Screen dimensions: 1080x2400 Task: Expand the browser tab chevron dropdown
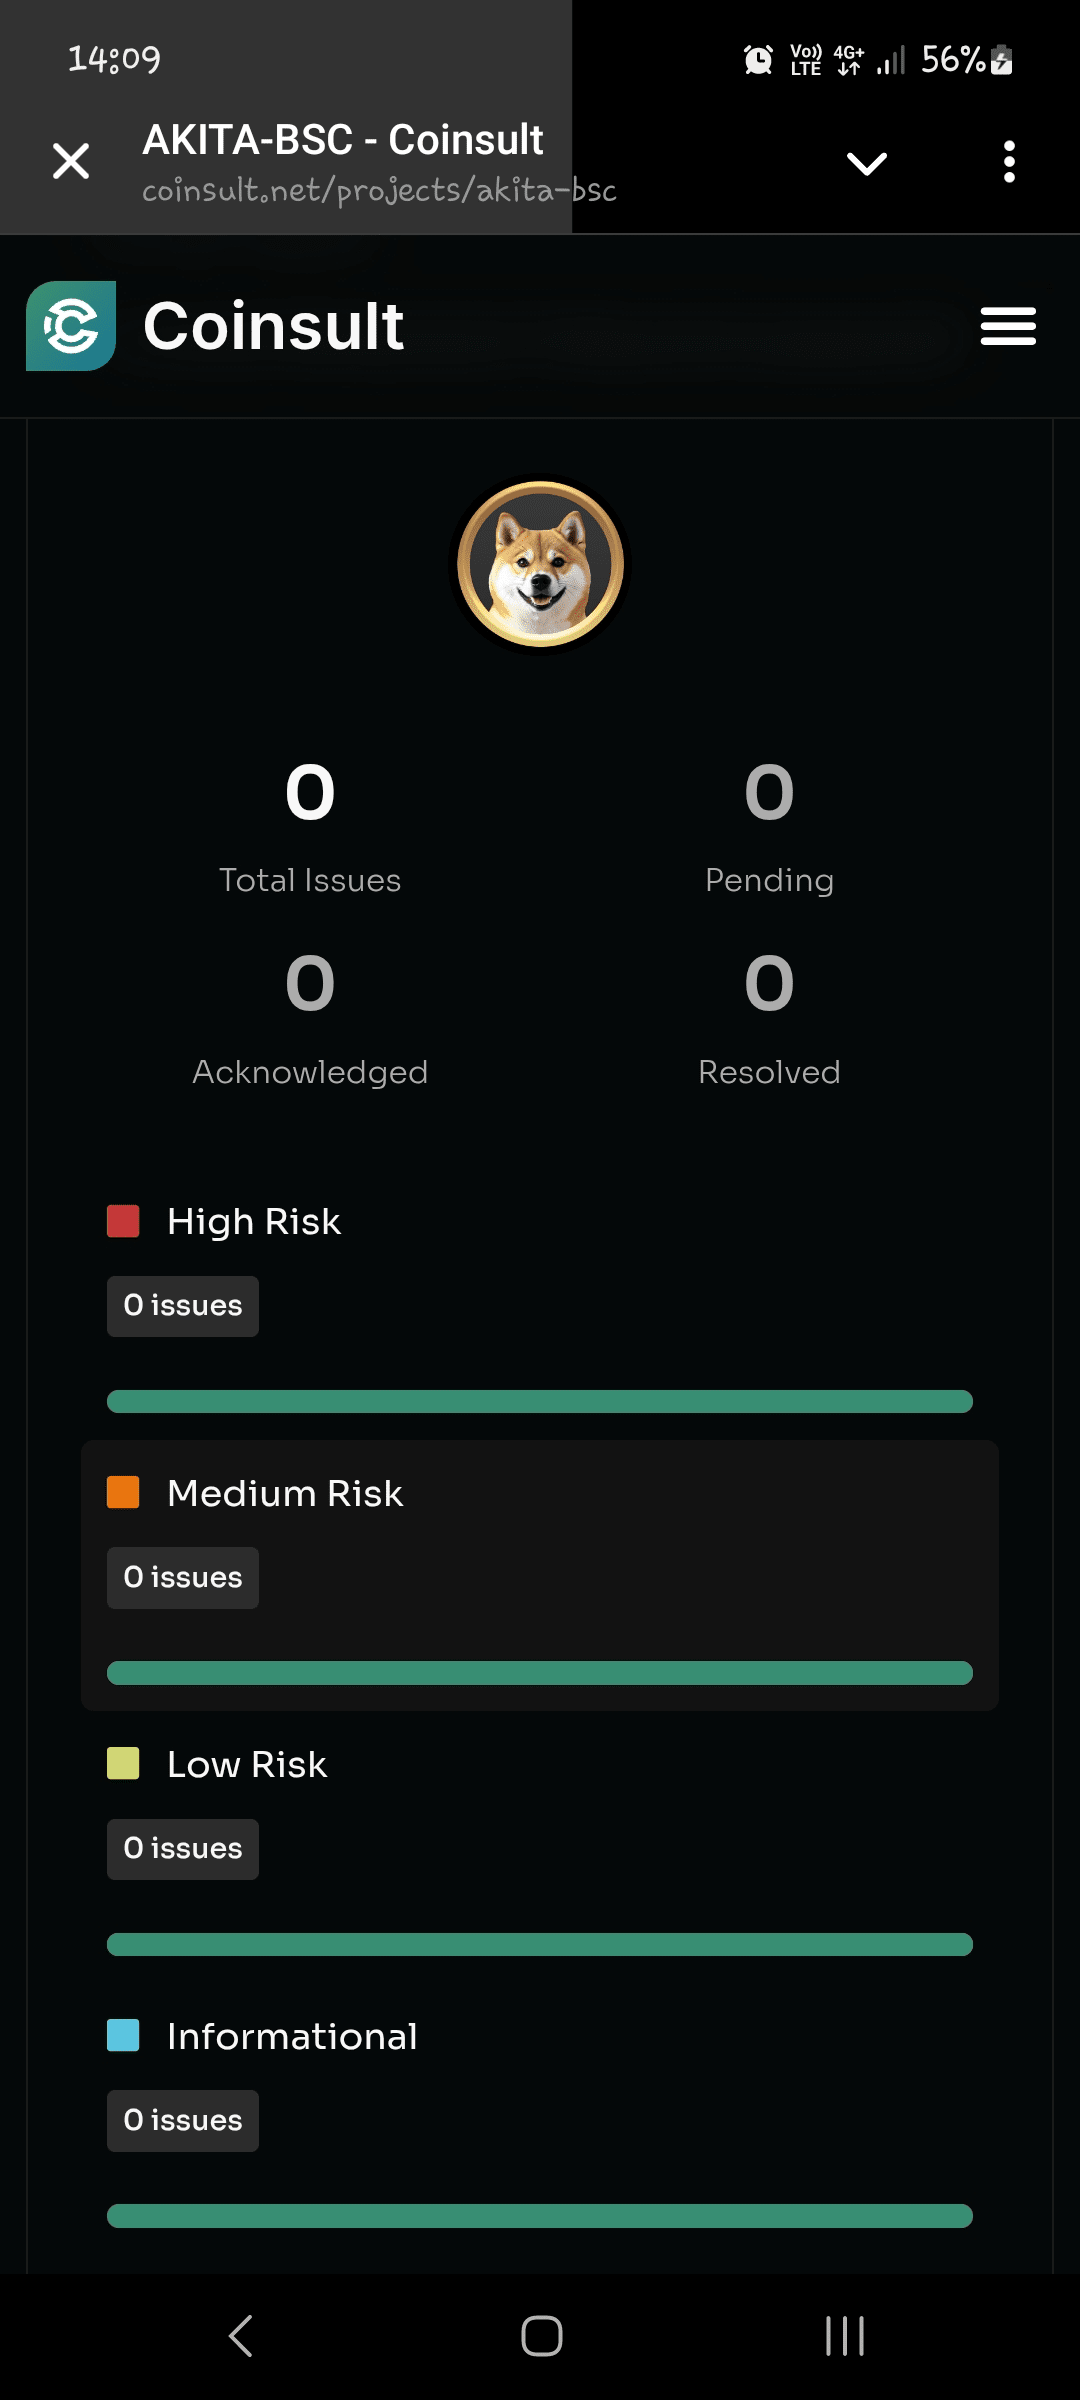[x=866, y=163]
